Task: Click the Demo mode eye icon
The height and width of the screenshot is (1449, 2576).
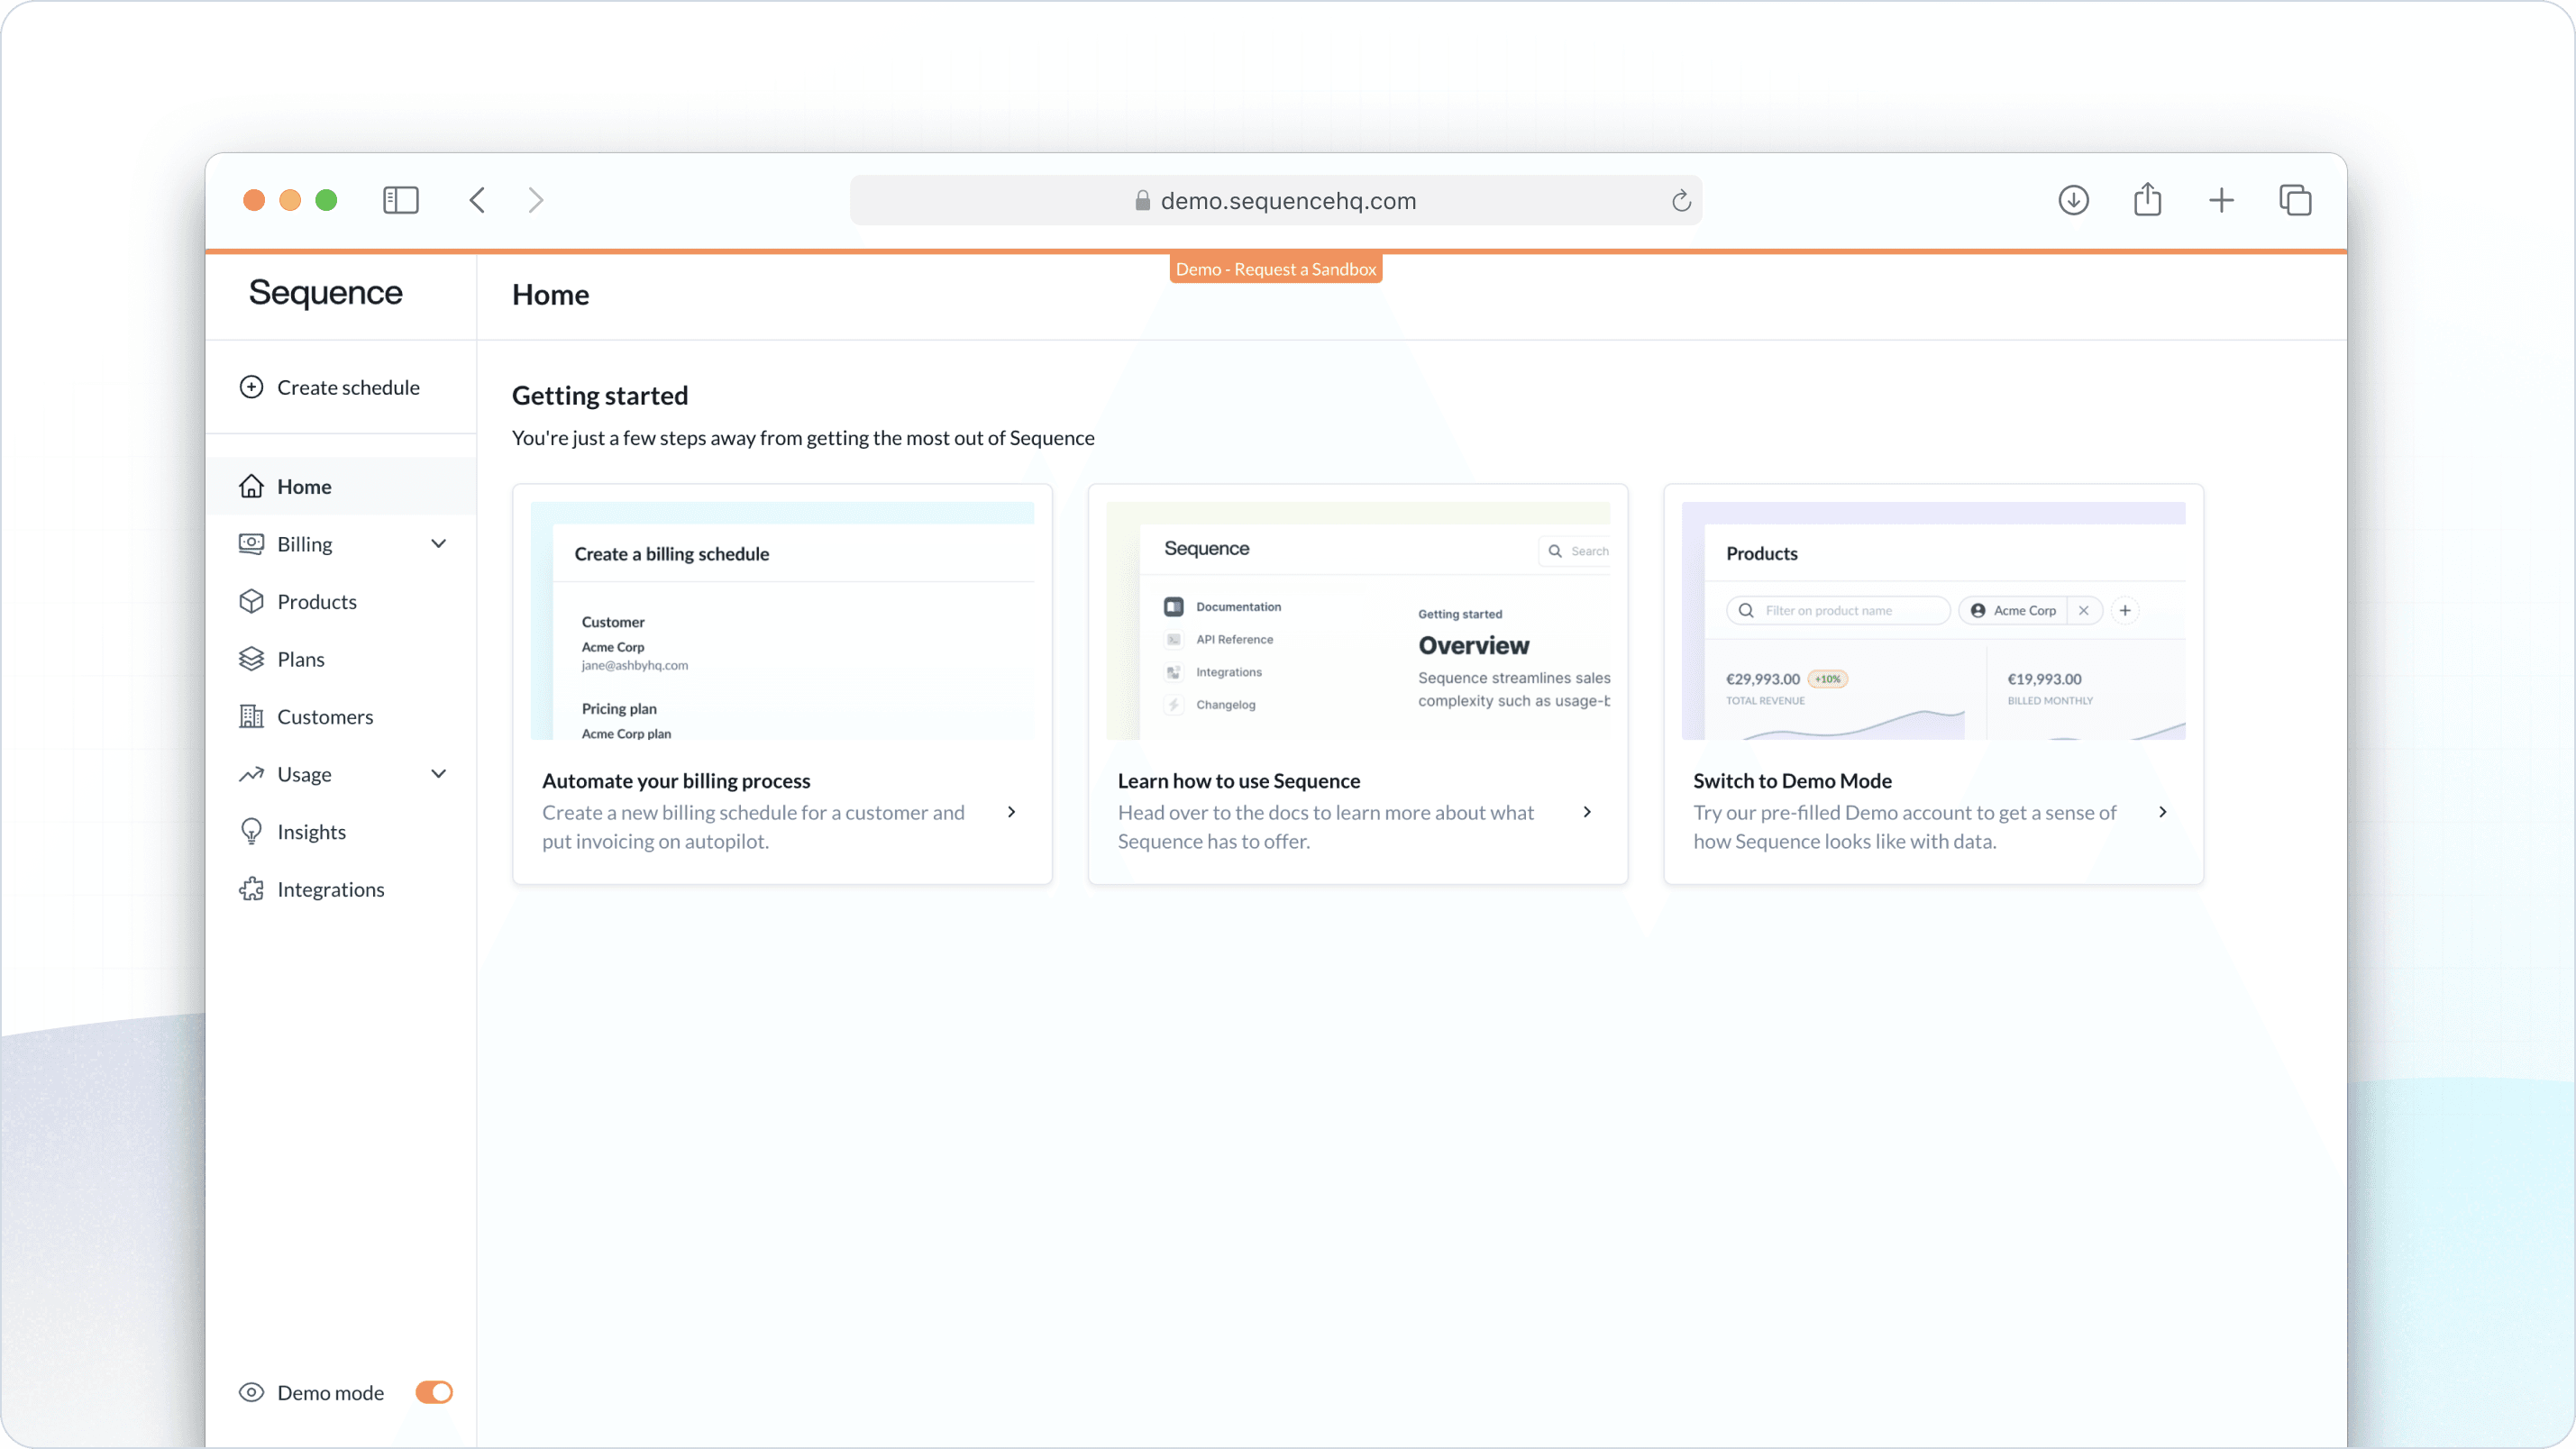Action: click(x=251, y=1392)
